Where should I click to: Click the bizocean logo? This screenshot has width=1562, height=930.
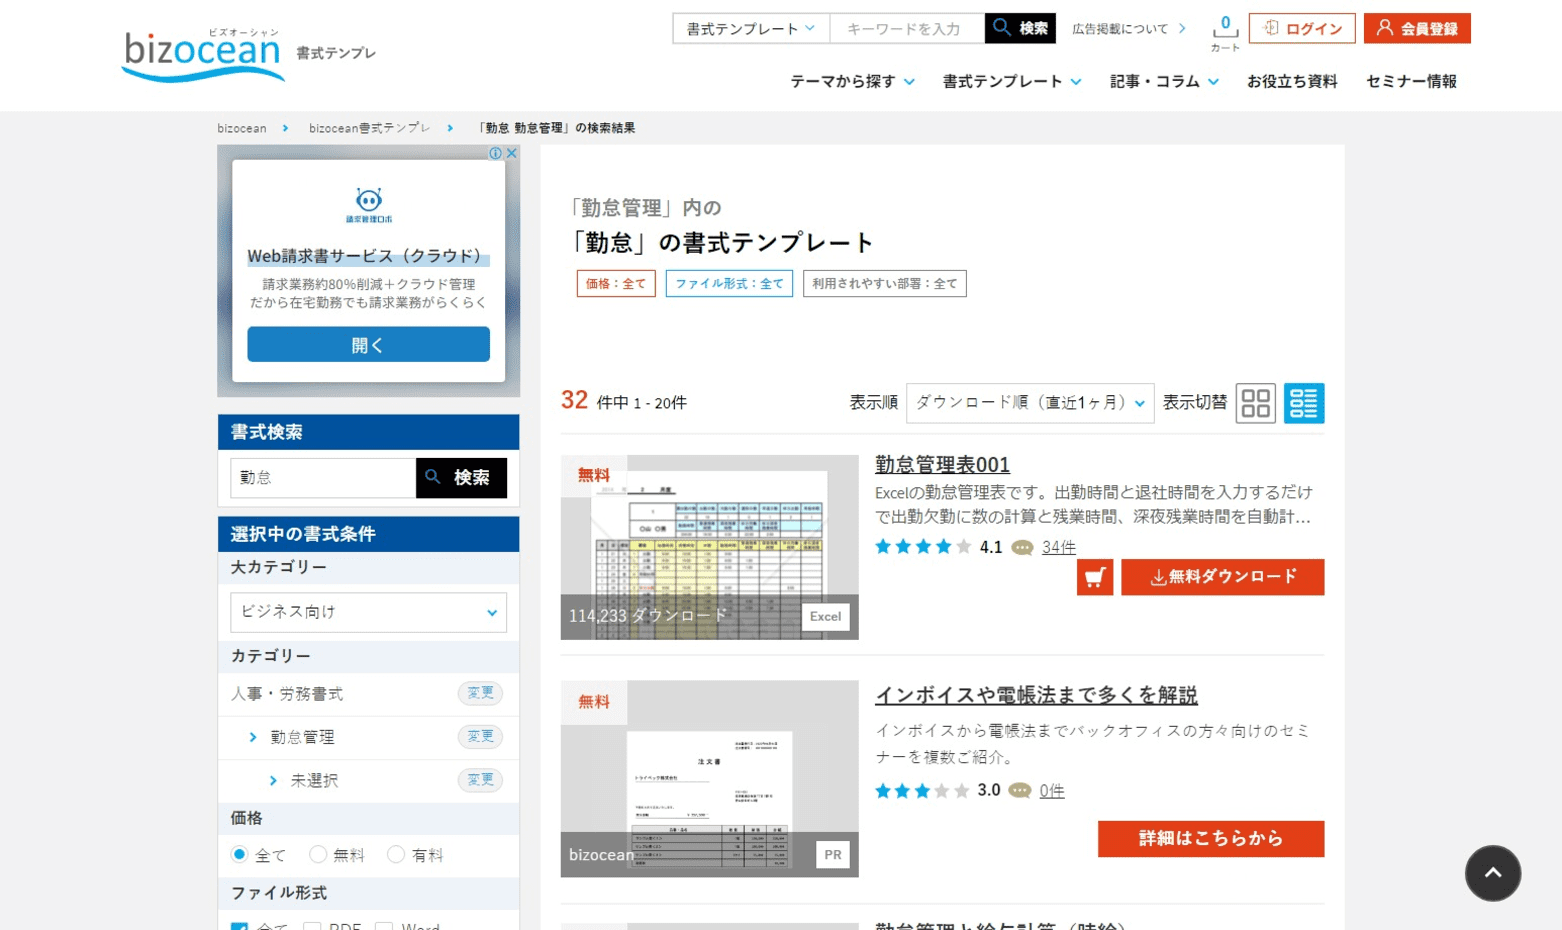200,48
